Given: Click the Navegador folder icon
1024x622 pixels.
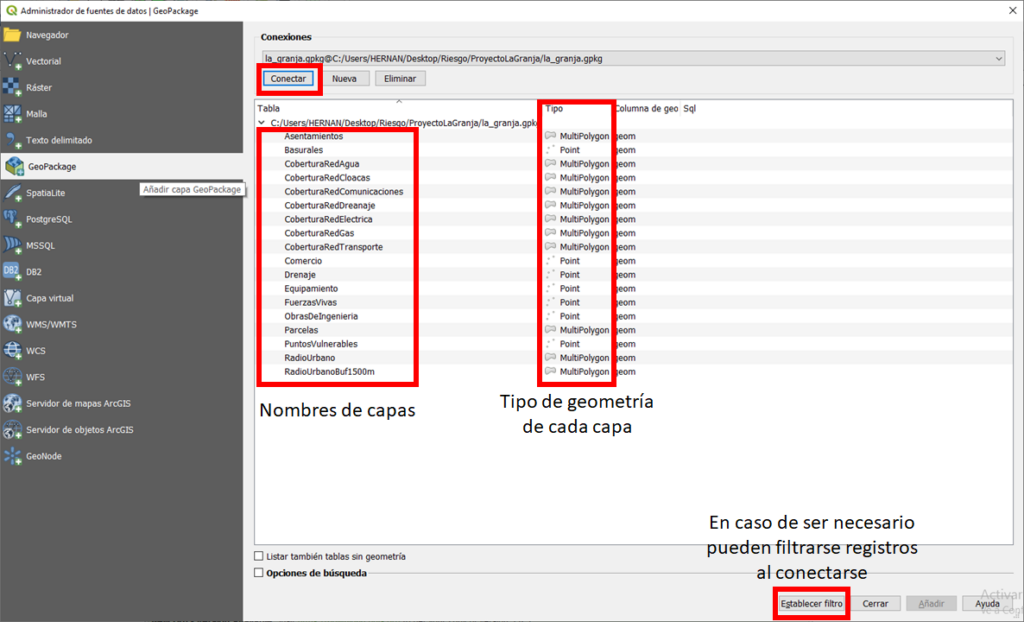Looking at the screenshot, I should pos(12,35).
